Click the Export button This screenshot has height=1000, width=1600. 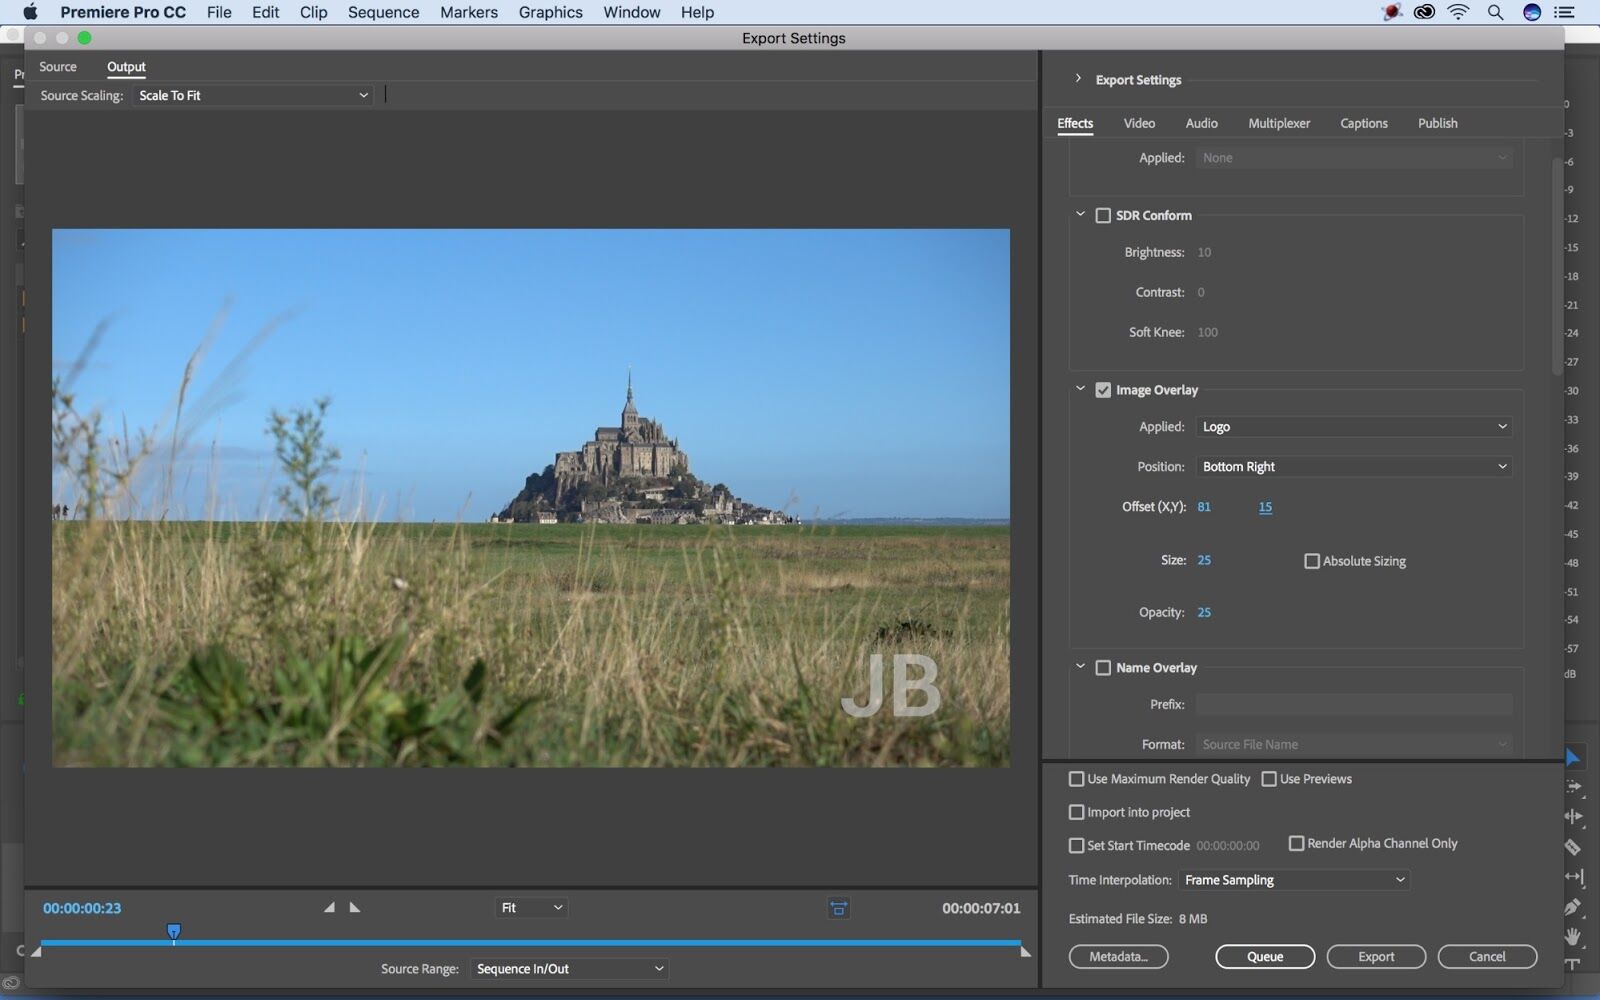click(1376, 957)
